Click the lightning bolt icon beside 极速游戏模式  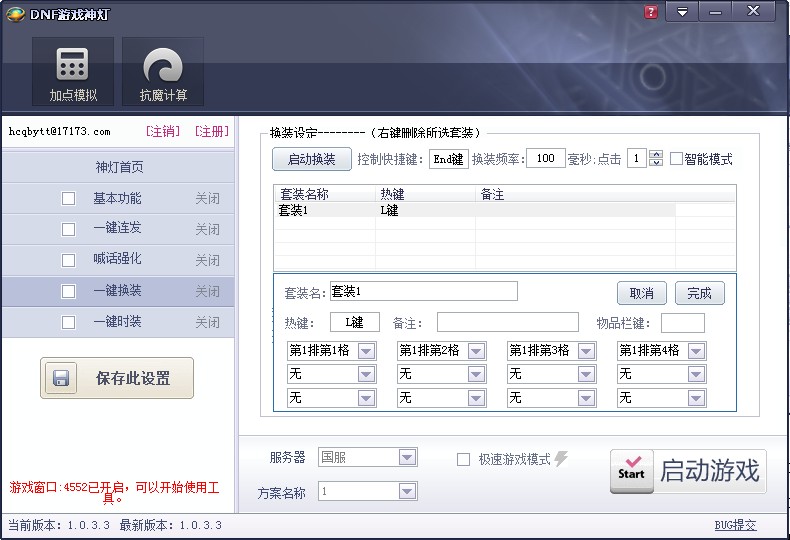click(561, 459)
